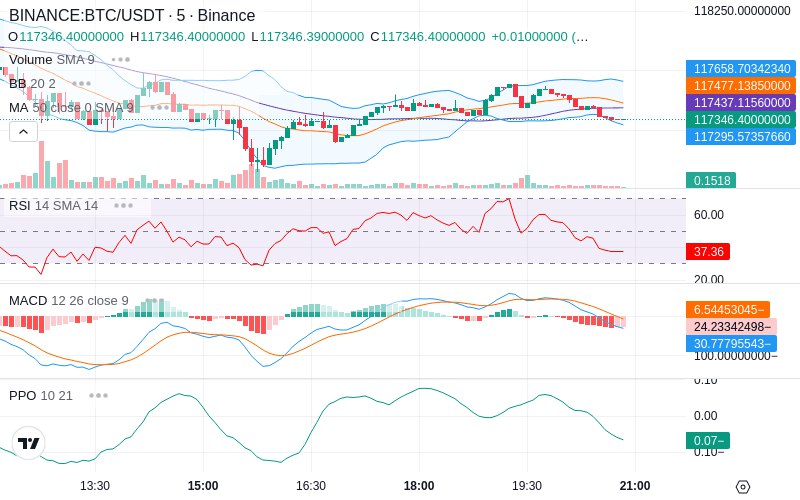Image resolution: width=800 pixels, height=500 pixels.
Task: Click the open price value O117346.40
Action: coord(66,37)
